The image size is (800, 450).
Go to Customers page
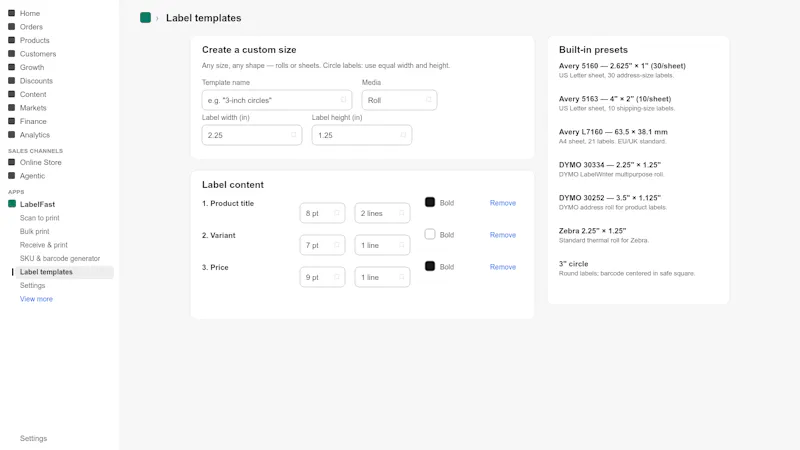38,54
